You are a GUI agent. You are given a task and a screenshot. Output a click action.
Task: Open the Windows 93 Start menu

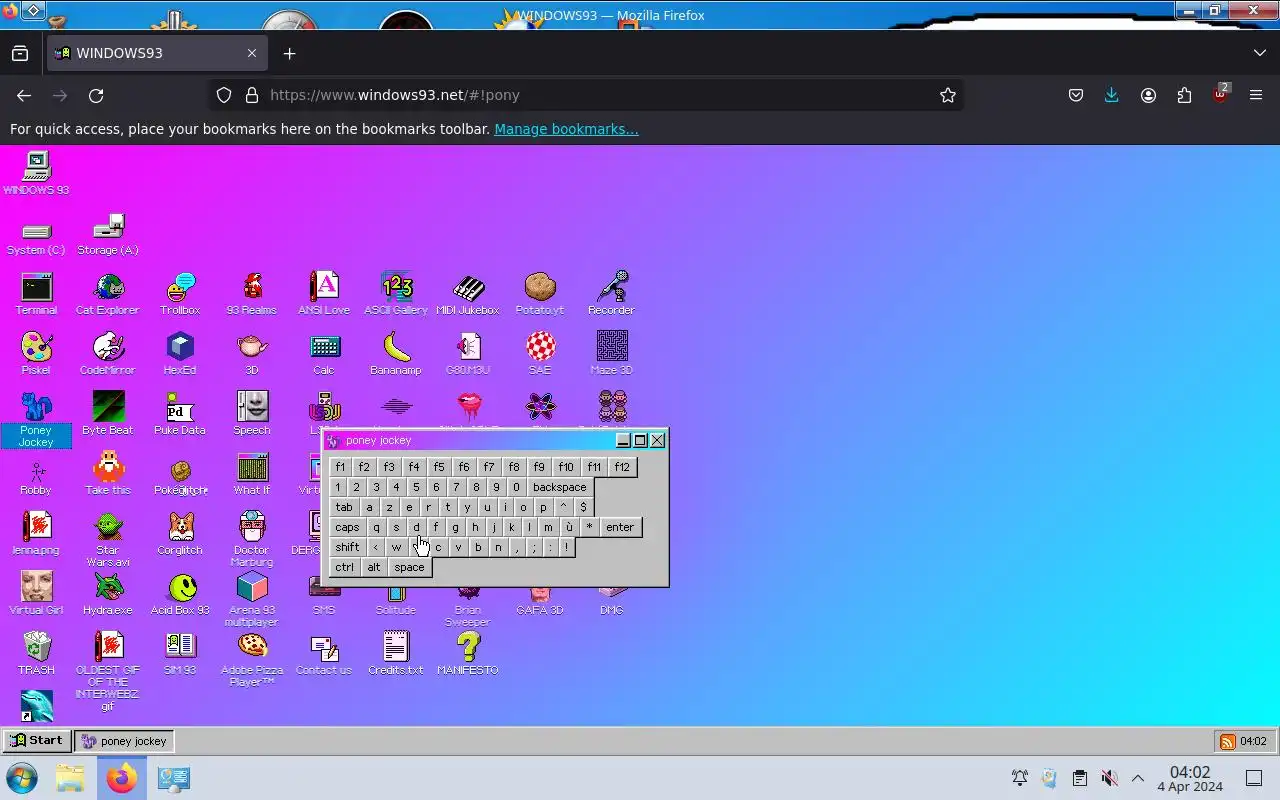pos(37,741)
